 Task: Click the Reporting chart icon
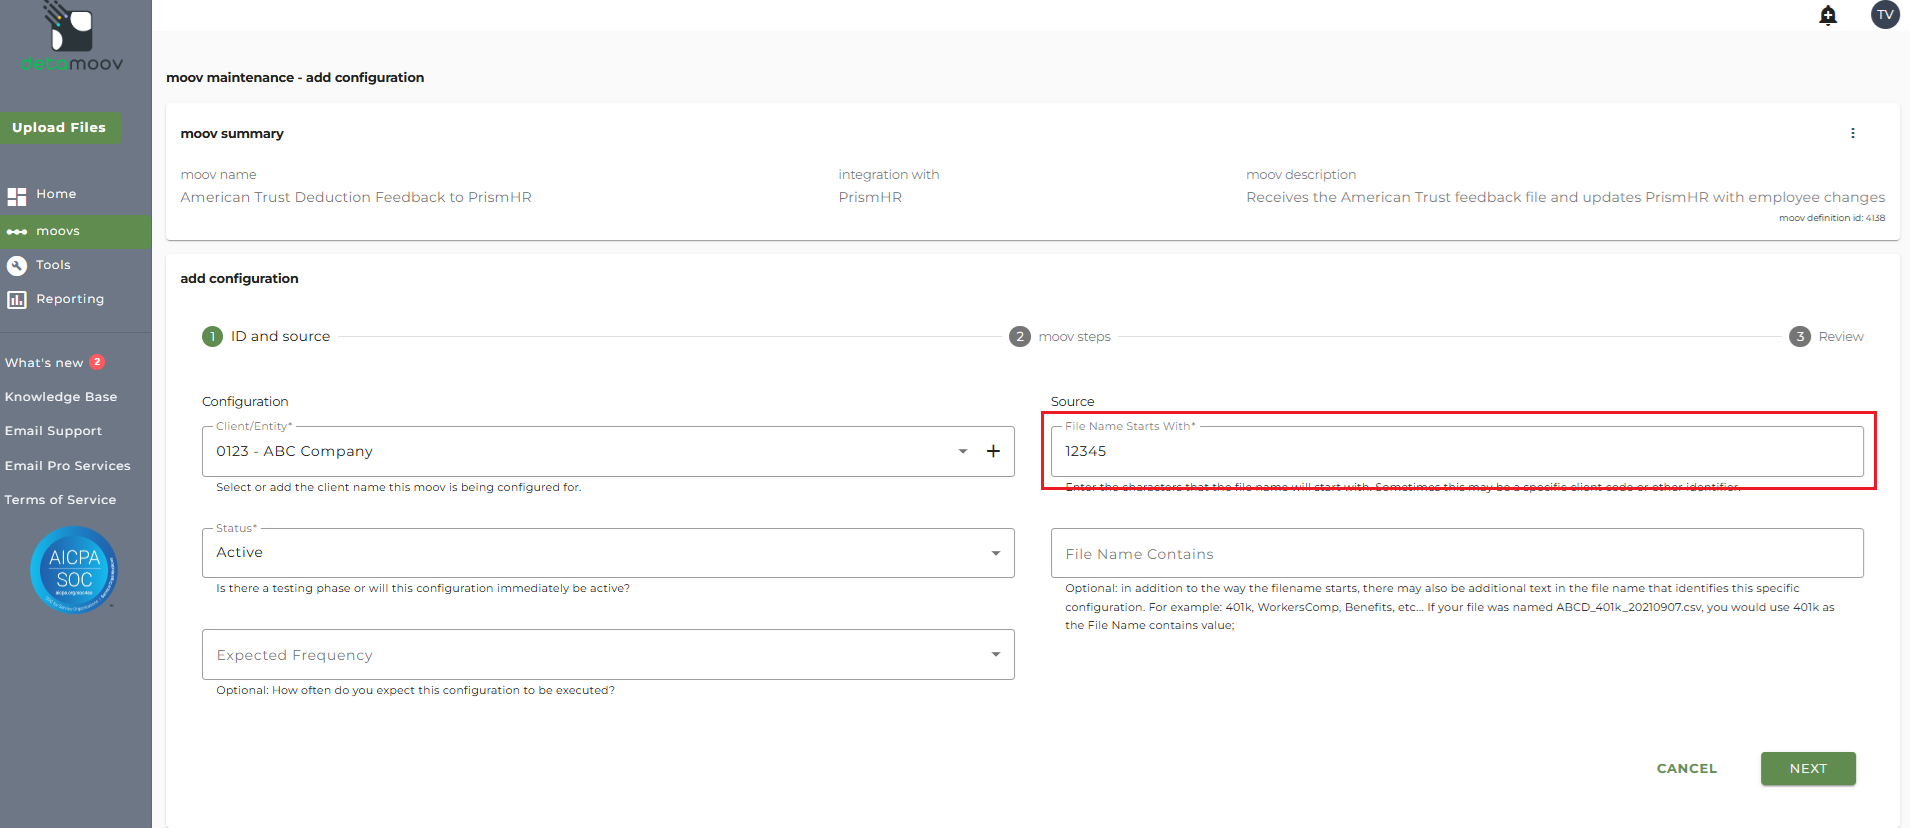[x=16, y=299]
